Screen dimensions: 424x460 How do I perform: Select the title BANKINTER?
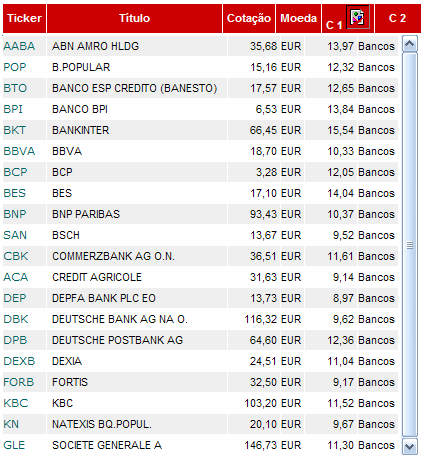81,130
